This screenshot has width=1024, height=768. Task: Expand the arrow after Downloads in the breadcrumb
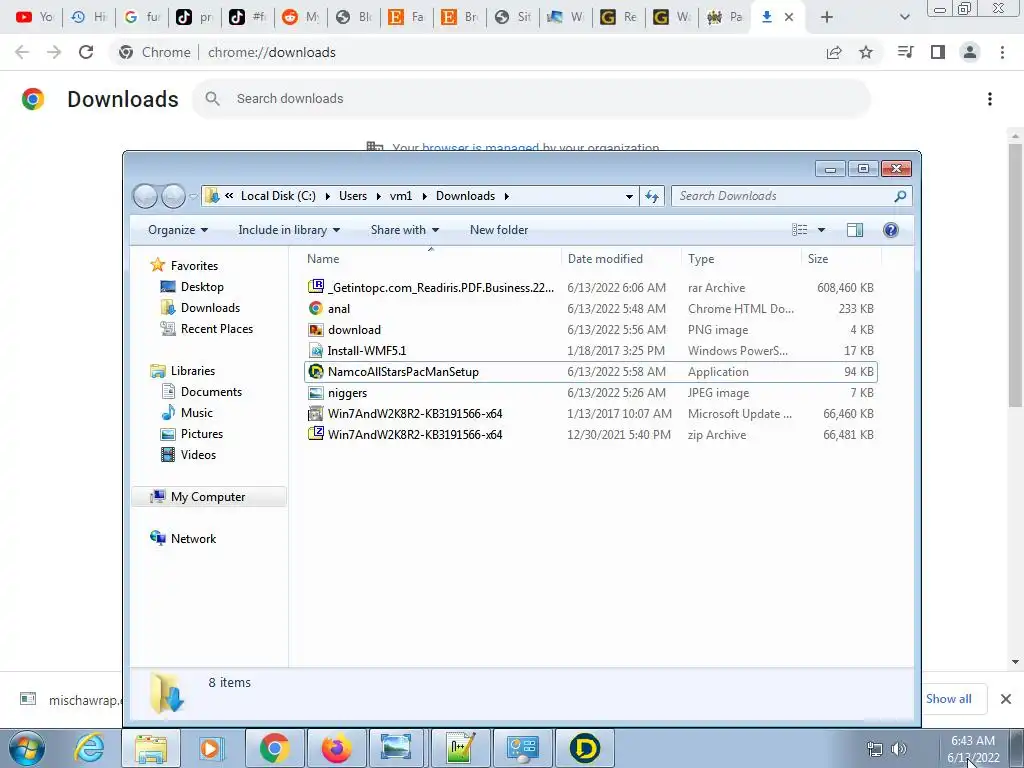click(506, 196)
